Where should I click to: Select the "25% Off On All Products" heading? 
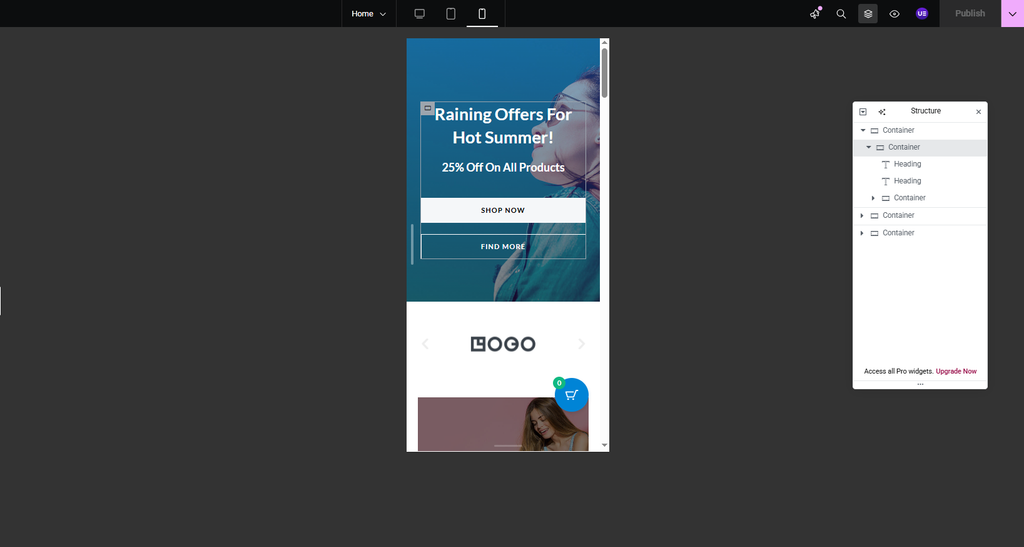503,167
